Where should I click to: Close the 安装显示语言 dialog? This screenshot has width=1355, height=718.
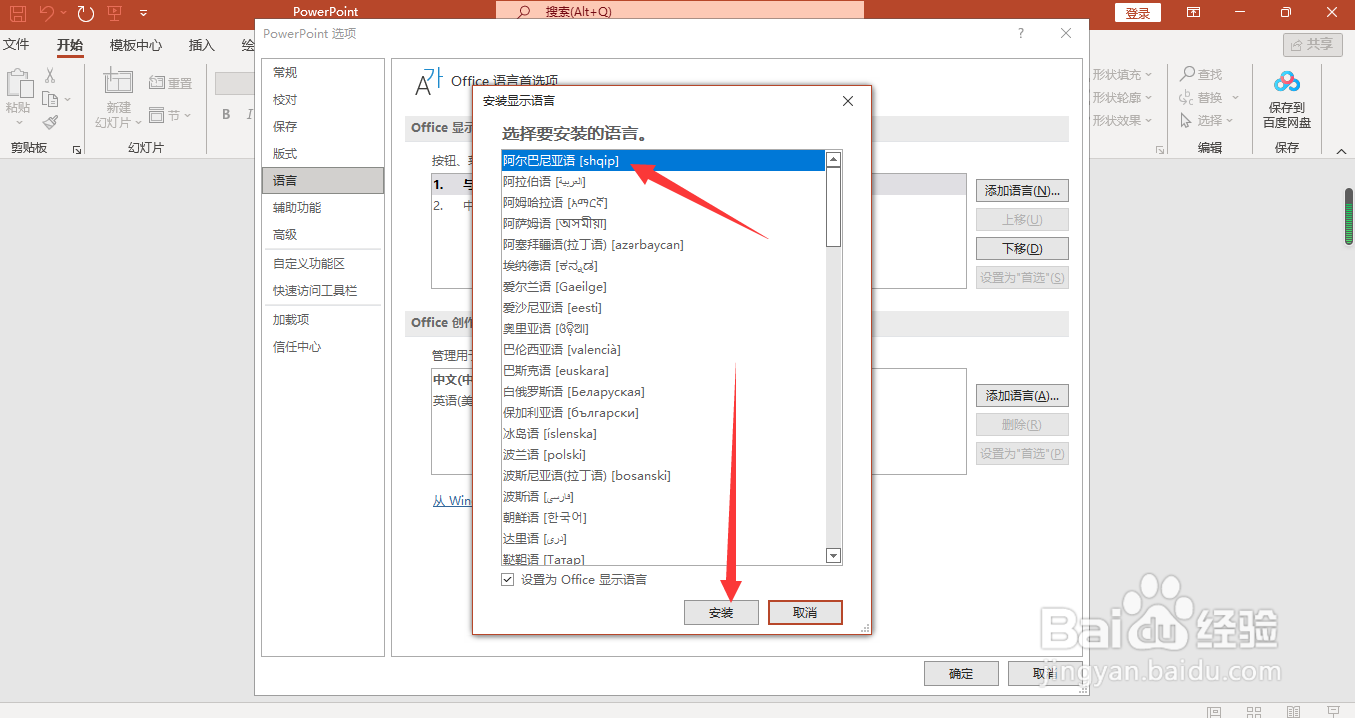pyautogui.click(x=848, y=101)
